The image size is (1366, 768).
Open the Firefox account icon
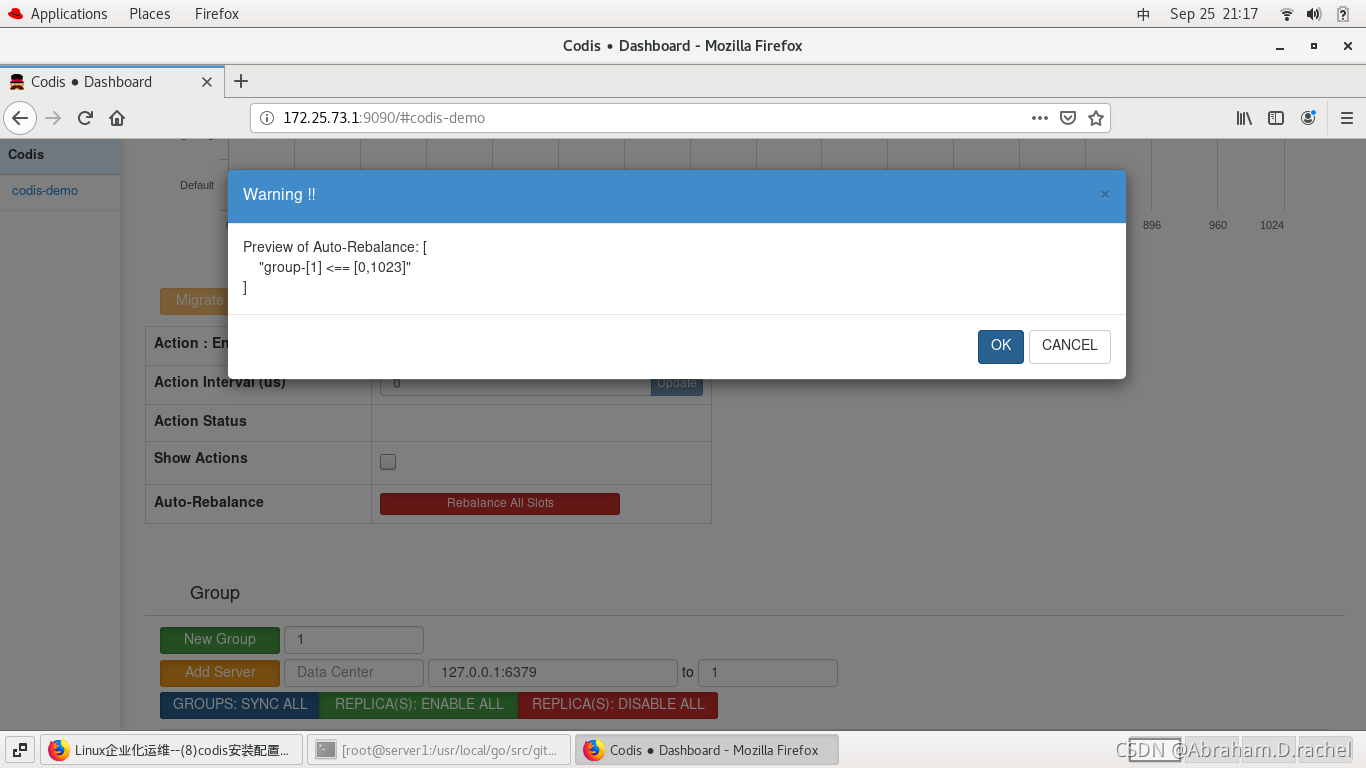click(x=1308, y=118)
